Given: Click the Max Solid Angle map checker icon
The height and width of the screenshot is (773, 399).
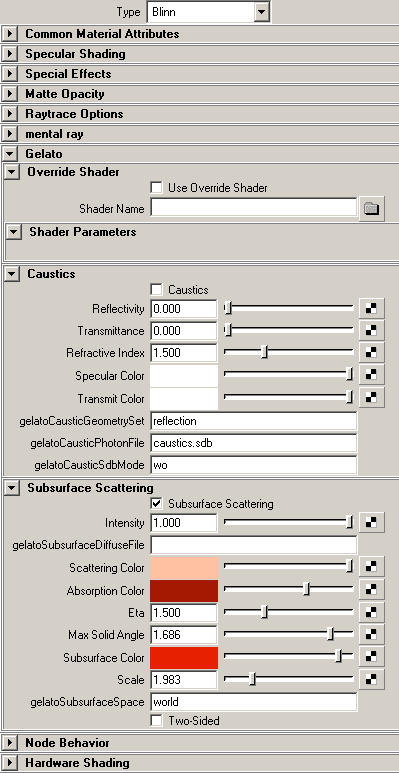Looking at the screenshot, I should click(371, 634).
